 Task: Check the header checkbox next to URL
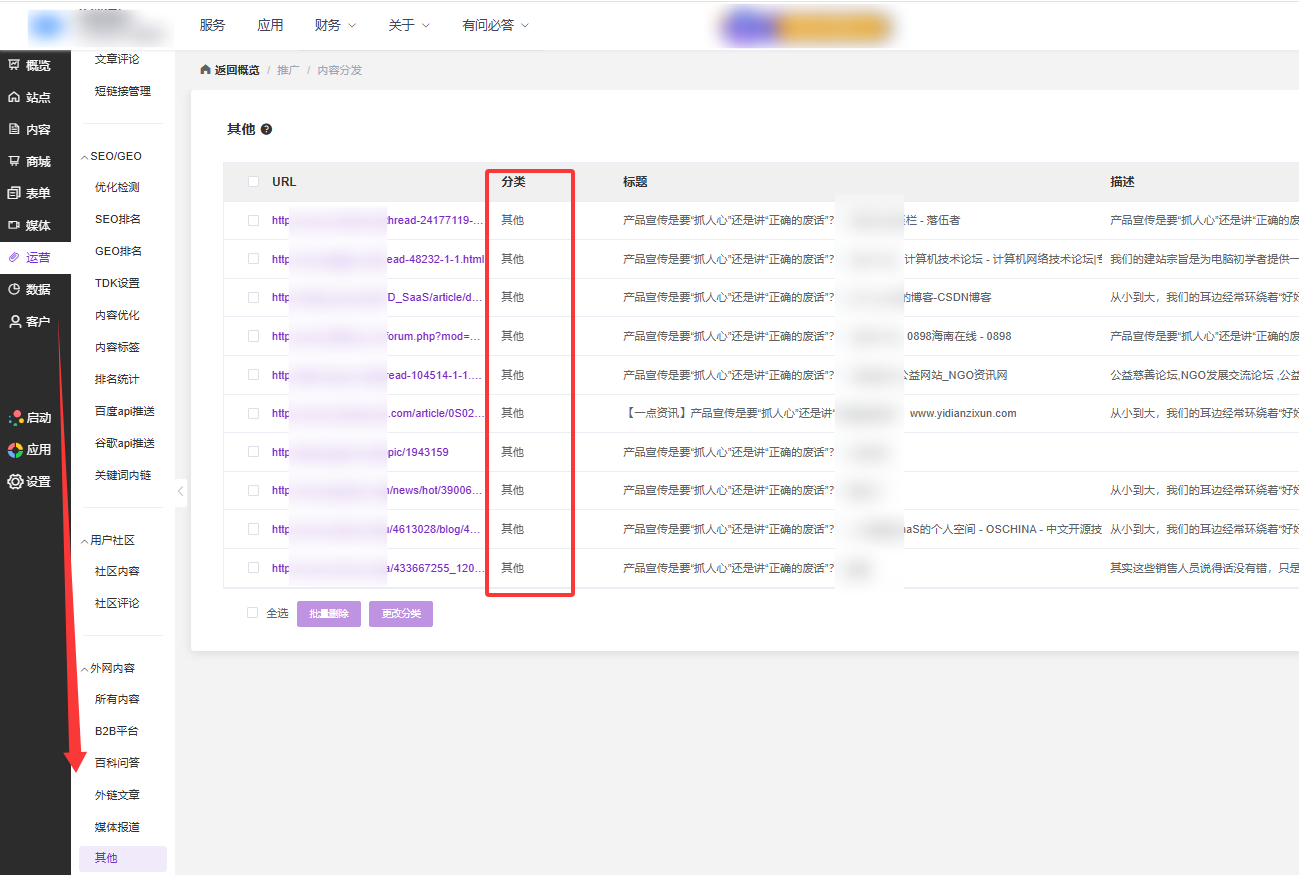tap(253, 182)
